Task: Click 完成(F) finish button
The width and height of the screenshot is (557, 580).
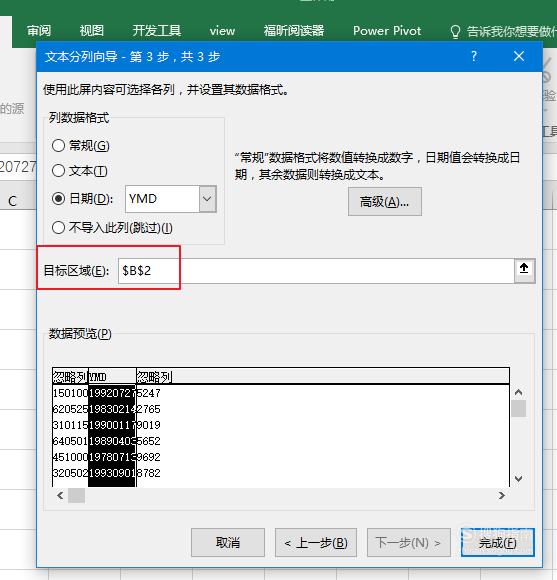Action: coord(497,543)
